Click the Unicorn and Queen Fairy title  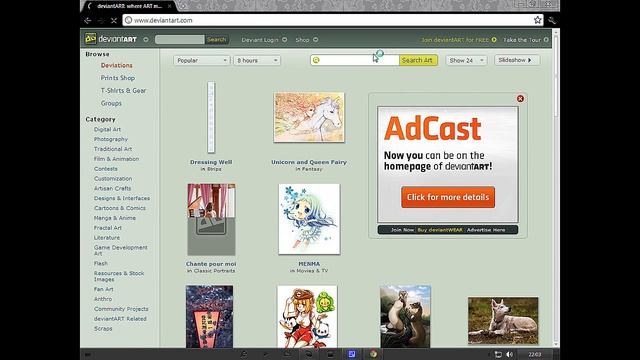(309, 162)
